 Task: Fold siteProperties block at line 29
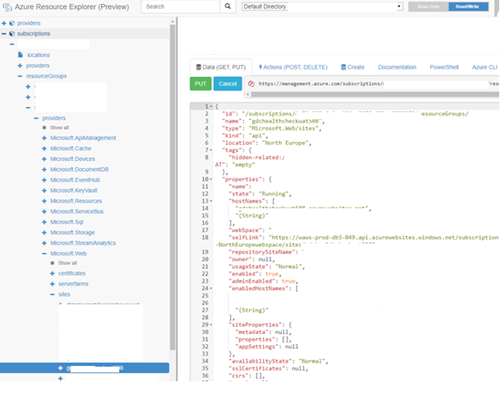click(x=211, y=325)
